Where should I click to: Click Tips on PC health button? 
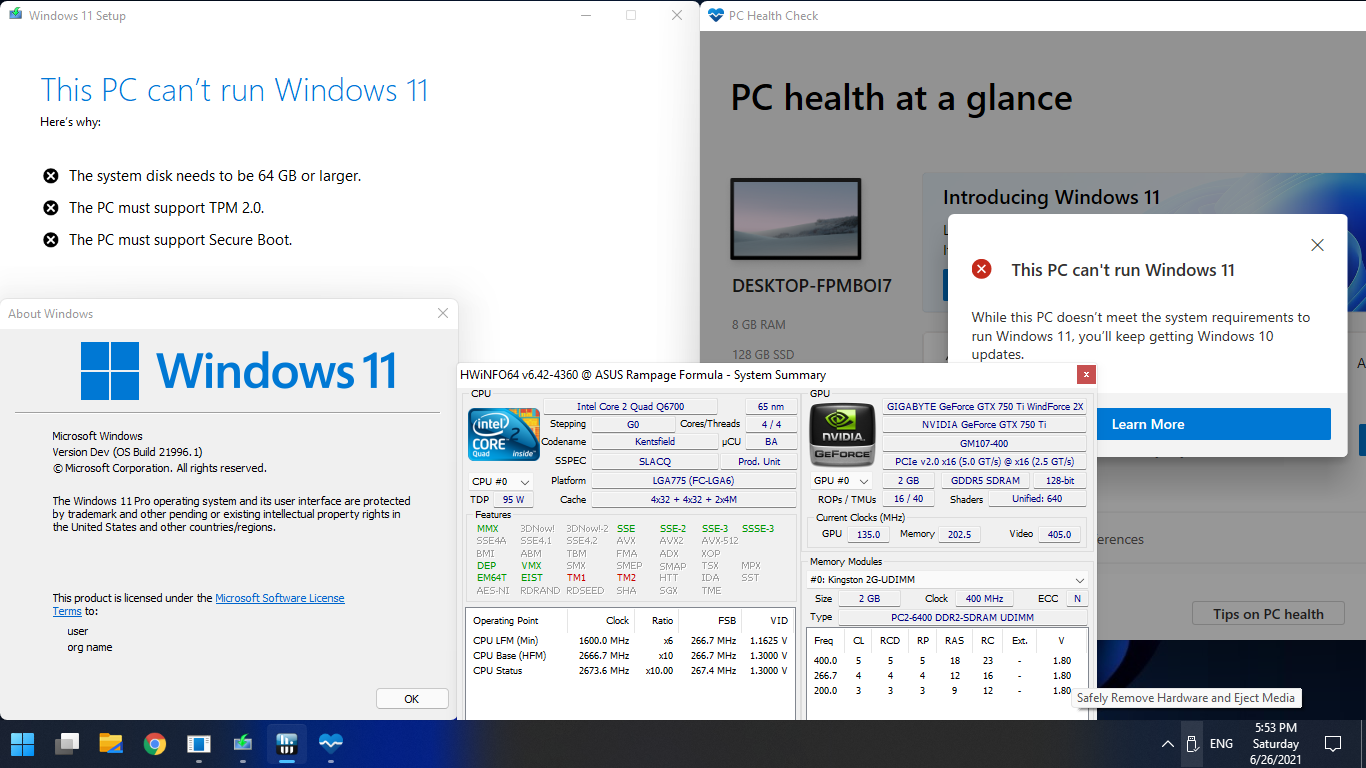click(x=1268, y=614)
